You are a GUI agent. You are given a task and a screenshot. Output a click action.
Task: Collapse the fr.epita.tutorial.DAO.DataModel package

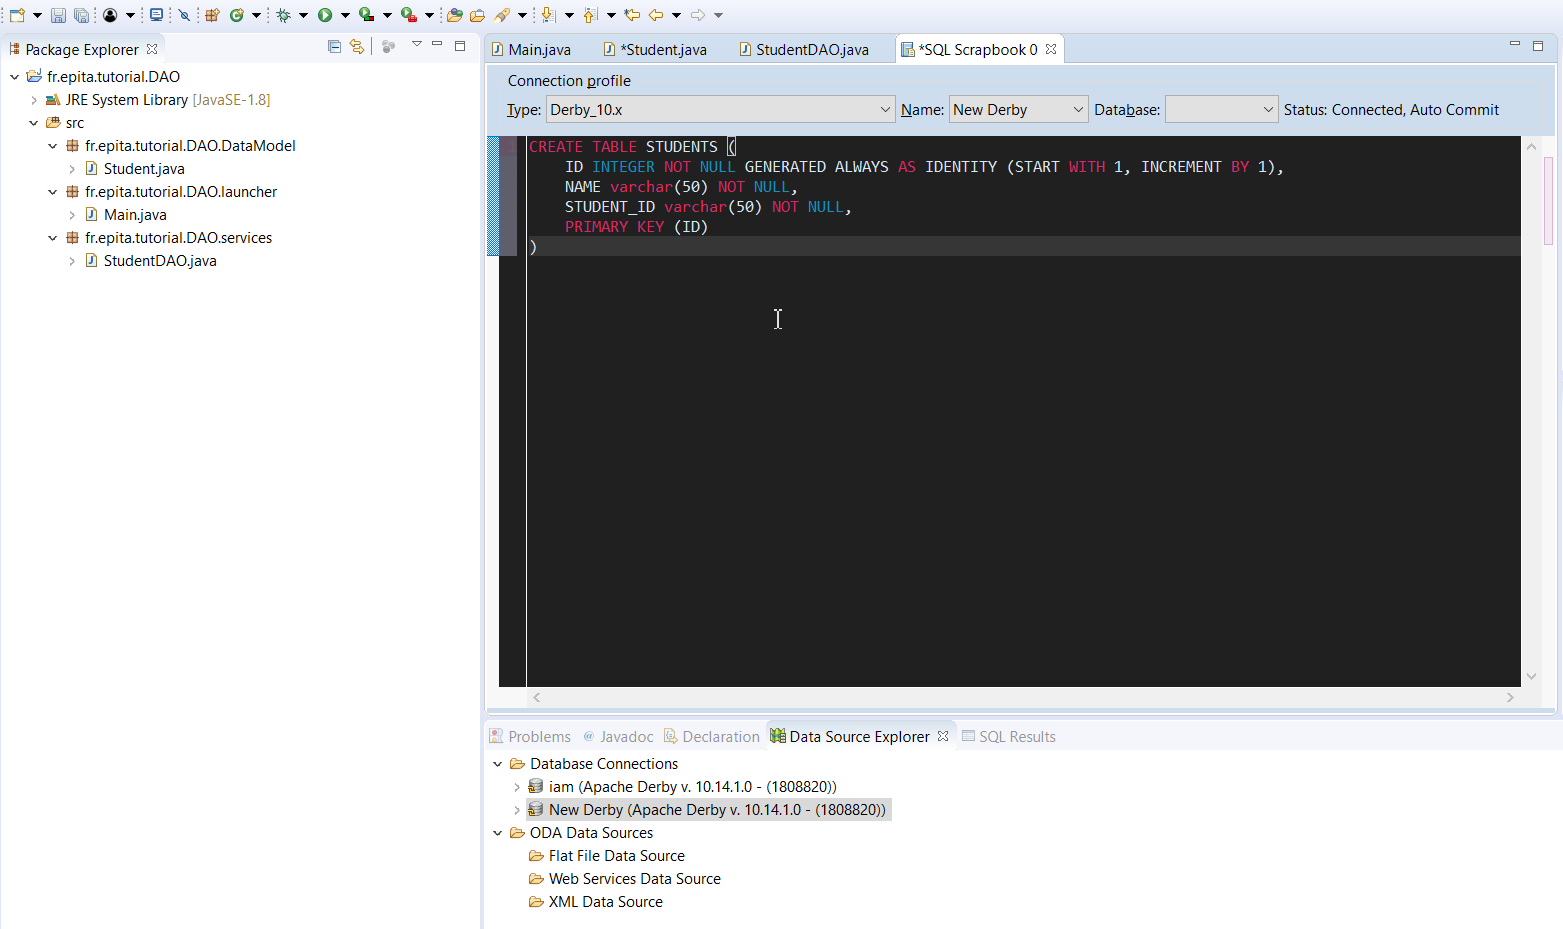53,146
